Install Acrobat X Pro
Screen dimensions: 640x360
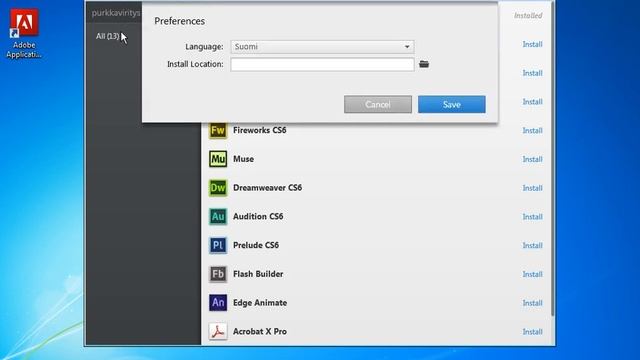pyautogui.click(x=533, y=332)
